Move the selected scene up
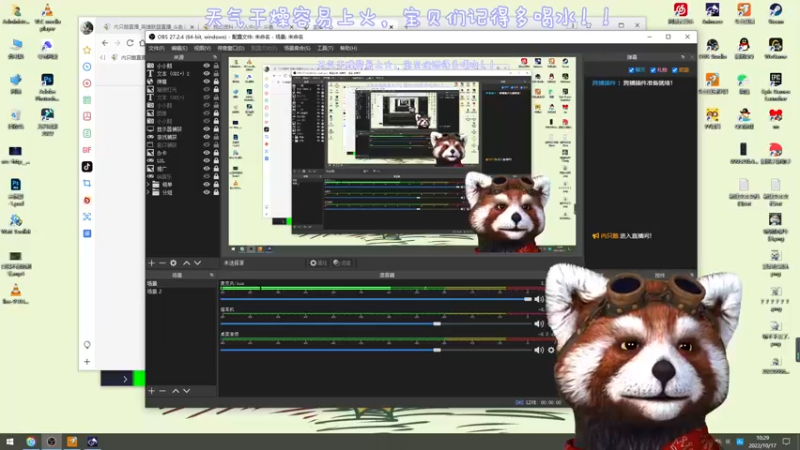 [x=176, y=391]
